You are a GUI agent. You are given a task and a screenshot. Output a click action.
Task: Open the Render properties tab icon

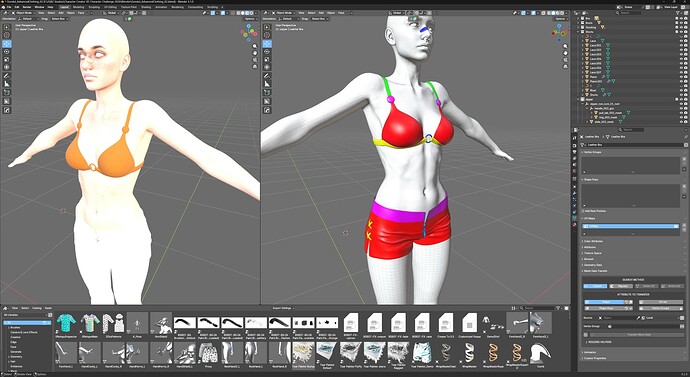(x=575, y=145)
